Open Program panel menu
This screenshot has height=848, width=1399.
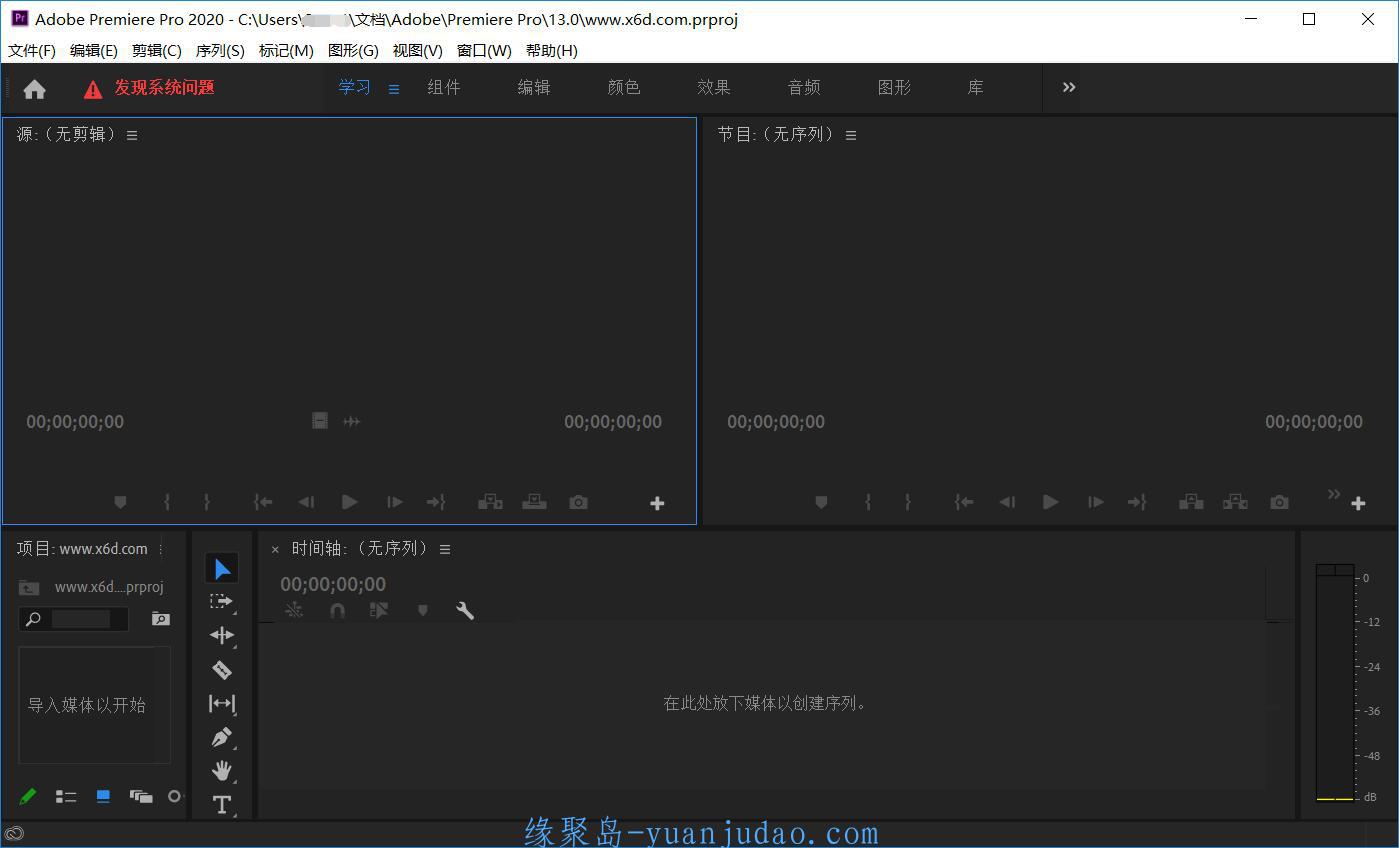[x=851, y=135]
